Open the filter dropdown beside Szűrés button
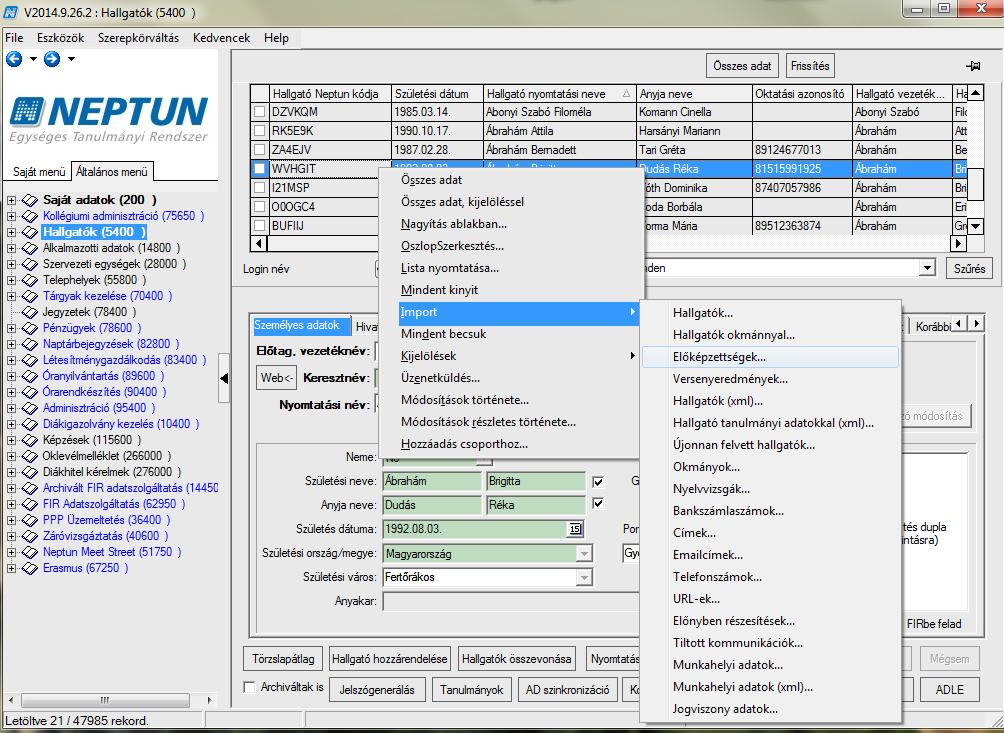 (x=927, y=268)
